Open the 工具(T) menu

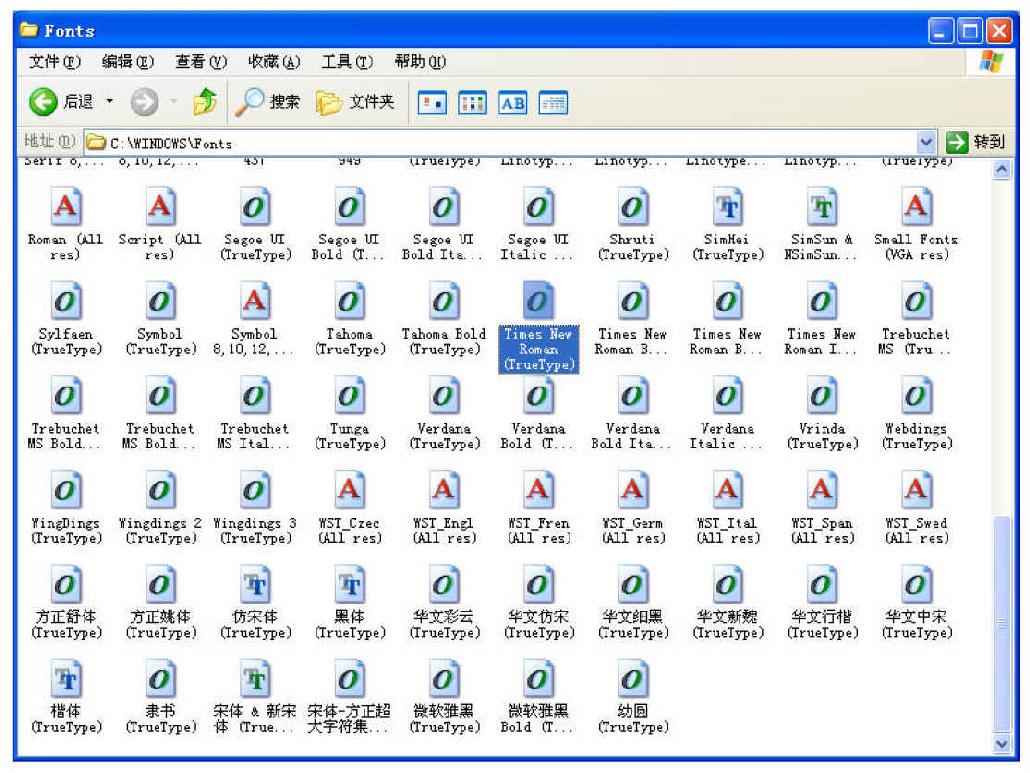(x=347, y=62)
